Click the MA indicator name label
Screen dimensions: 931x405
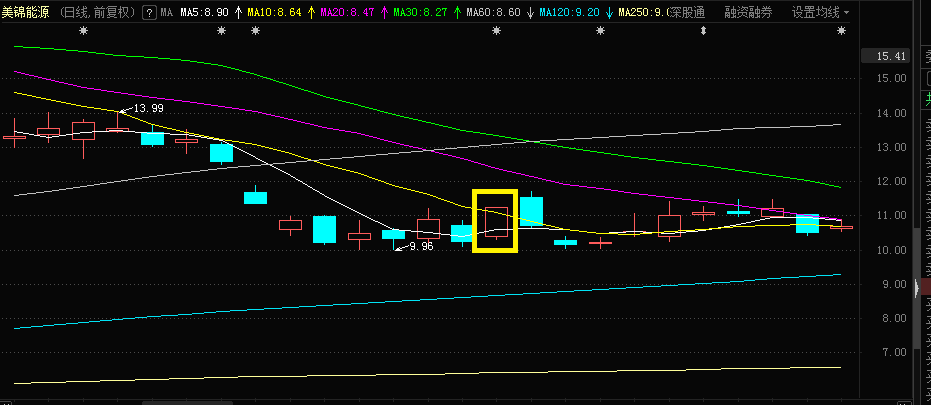tap(166, 13)
